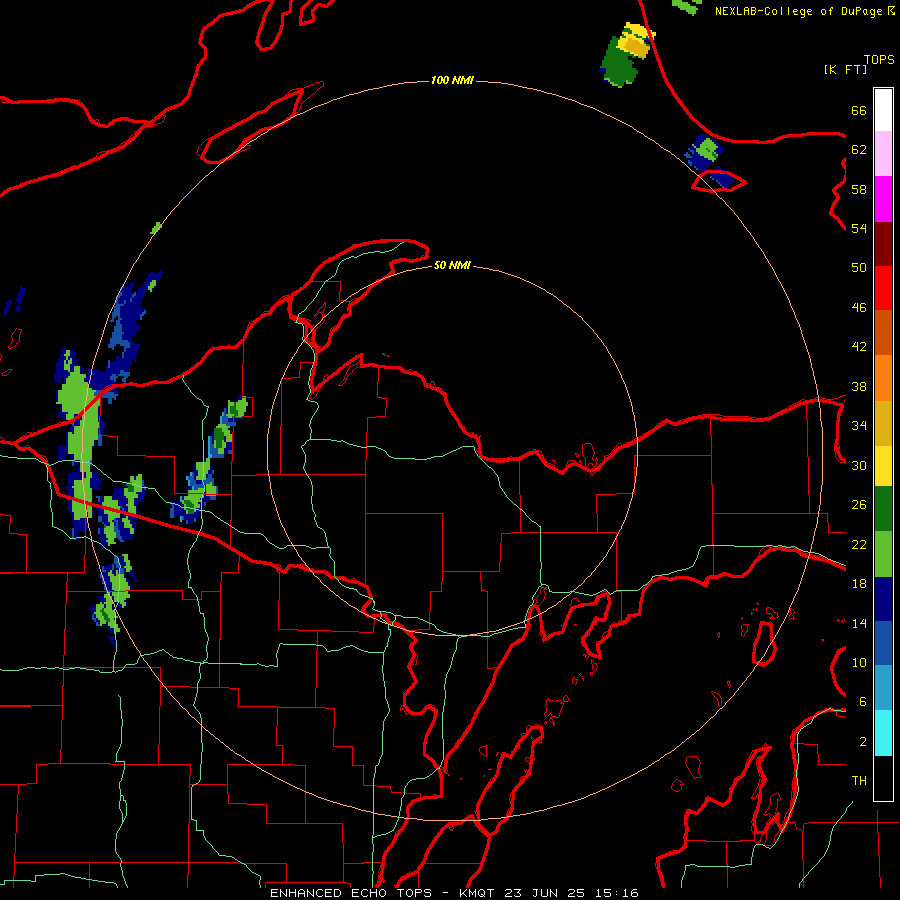Pick the dark red maroon legend swatch
This screenshot has width=900, height=900.
tap(883, 244)
